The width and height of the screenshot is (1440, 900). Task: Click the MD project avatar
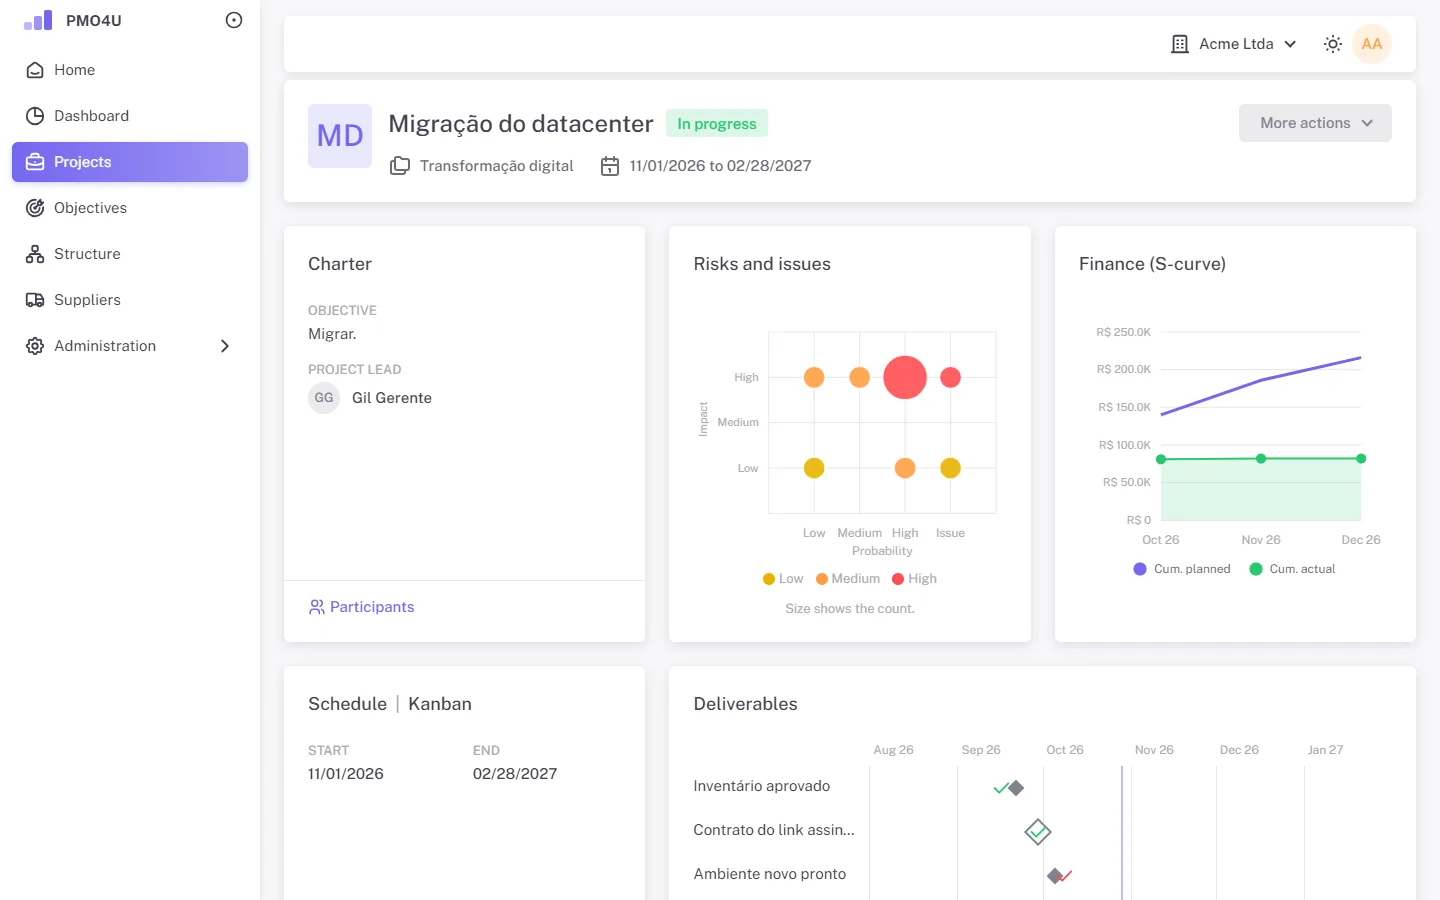(x=340, y=136)
